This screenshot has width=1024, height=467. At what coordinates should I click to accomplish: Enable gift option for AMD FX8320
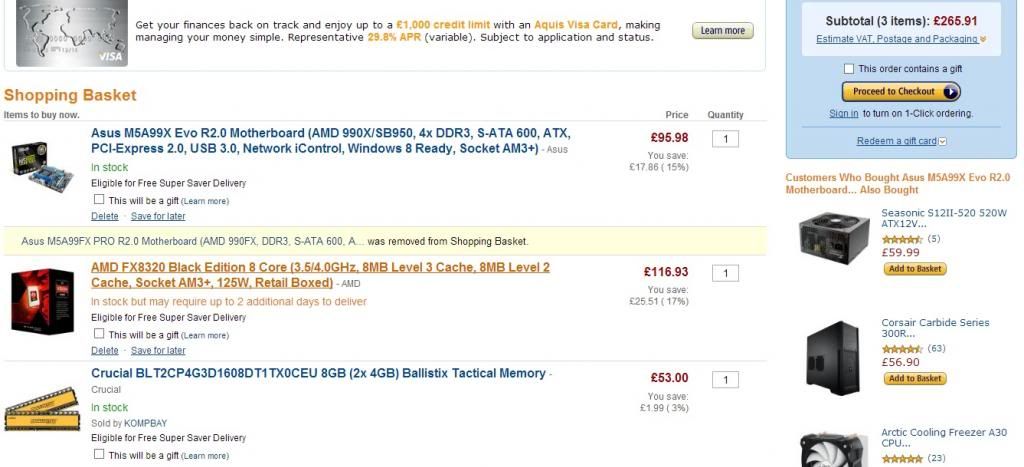pyautogui.click(x=99, y=335)
